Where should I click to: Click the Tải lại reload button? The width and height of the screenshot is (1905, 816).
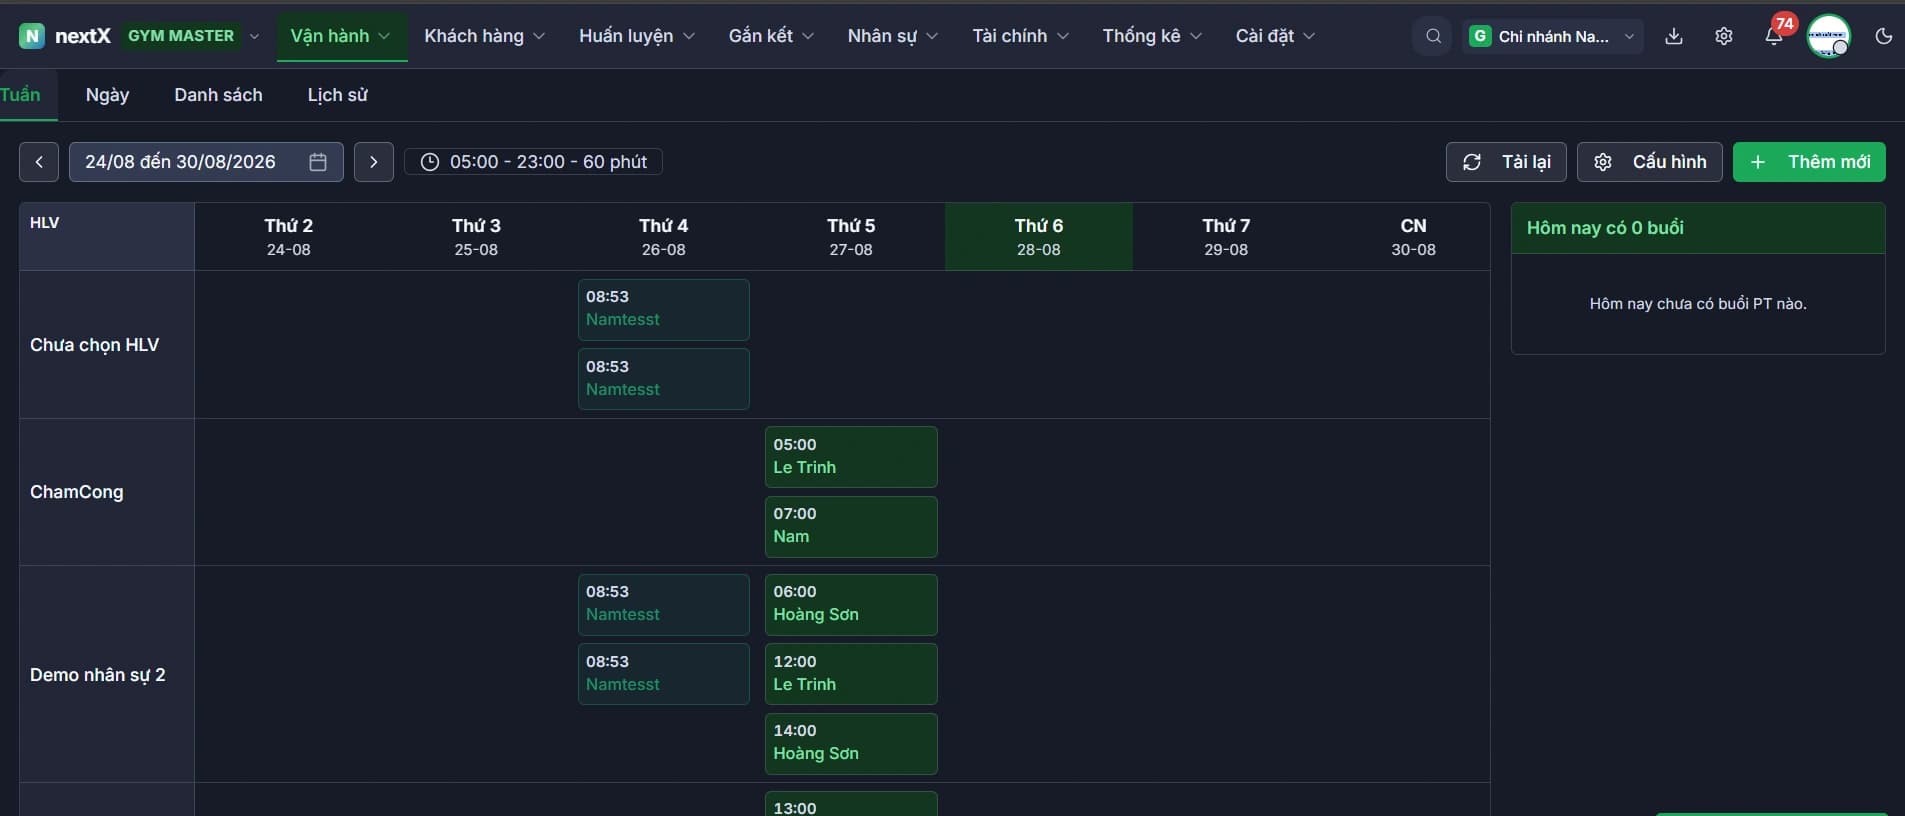click(1506, 162)
